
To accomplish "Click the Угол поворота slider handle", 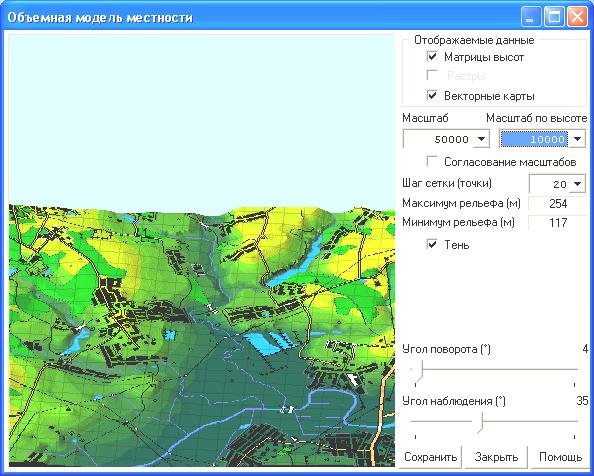I will [x=418, y=371].
